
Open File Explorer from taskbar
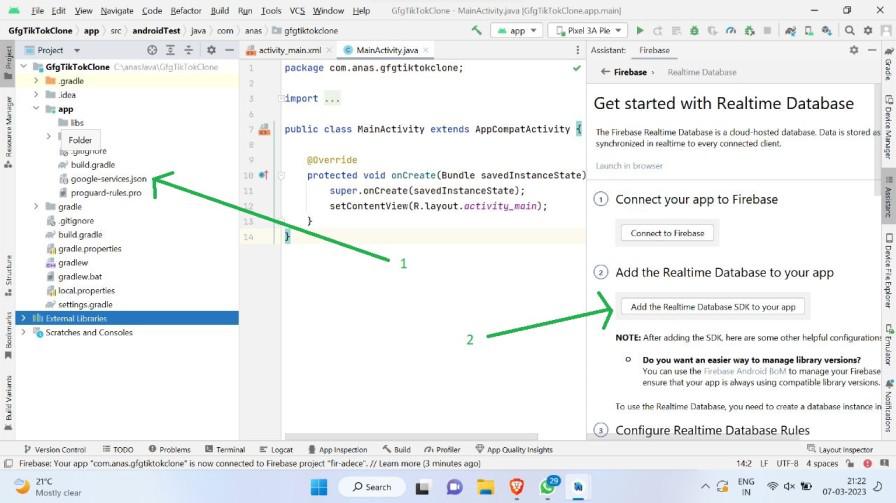coord(486,487)
